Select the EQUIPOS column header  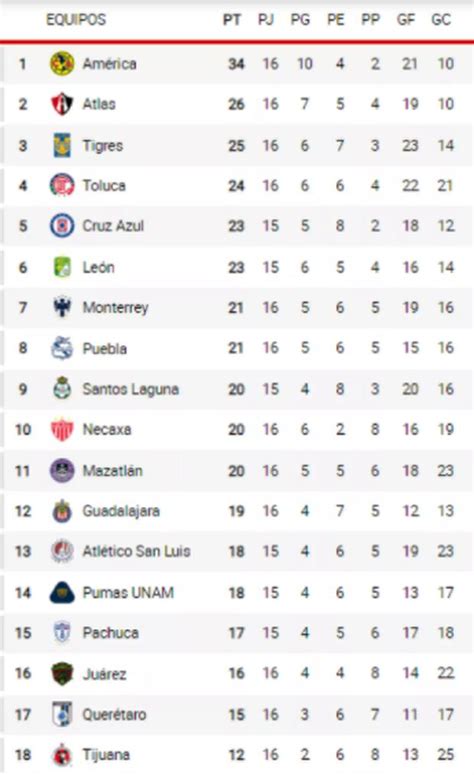pos(76,20)
